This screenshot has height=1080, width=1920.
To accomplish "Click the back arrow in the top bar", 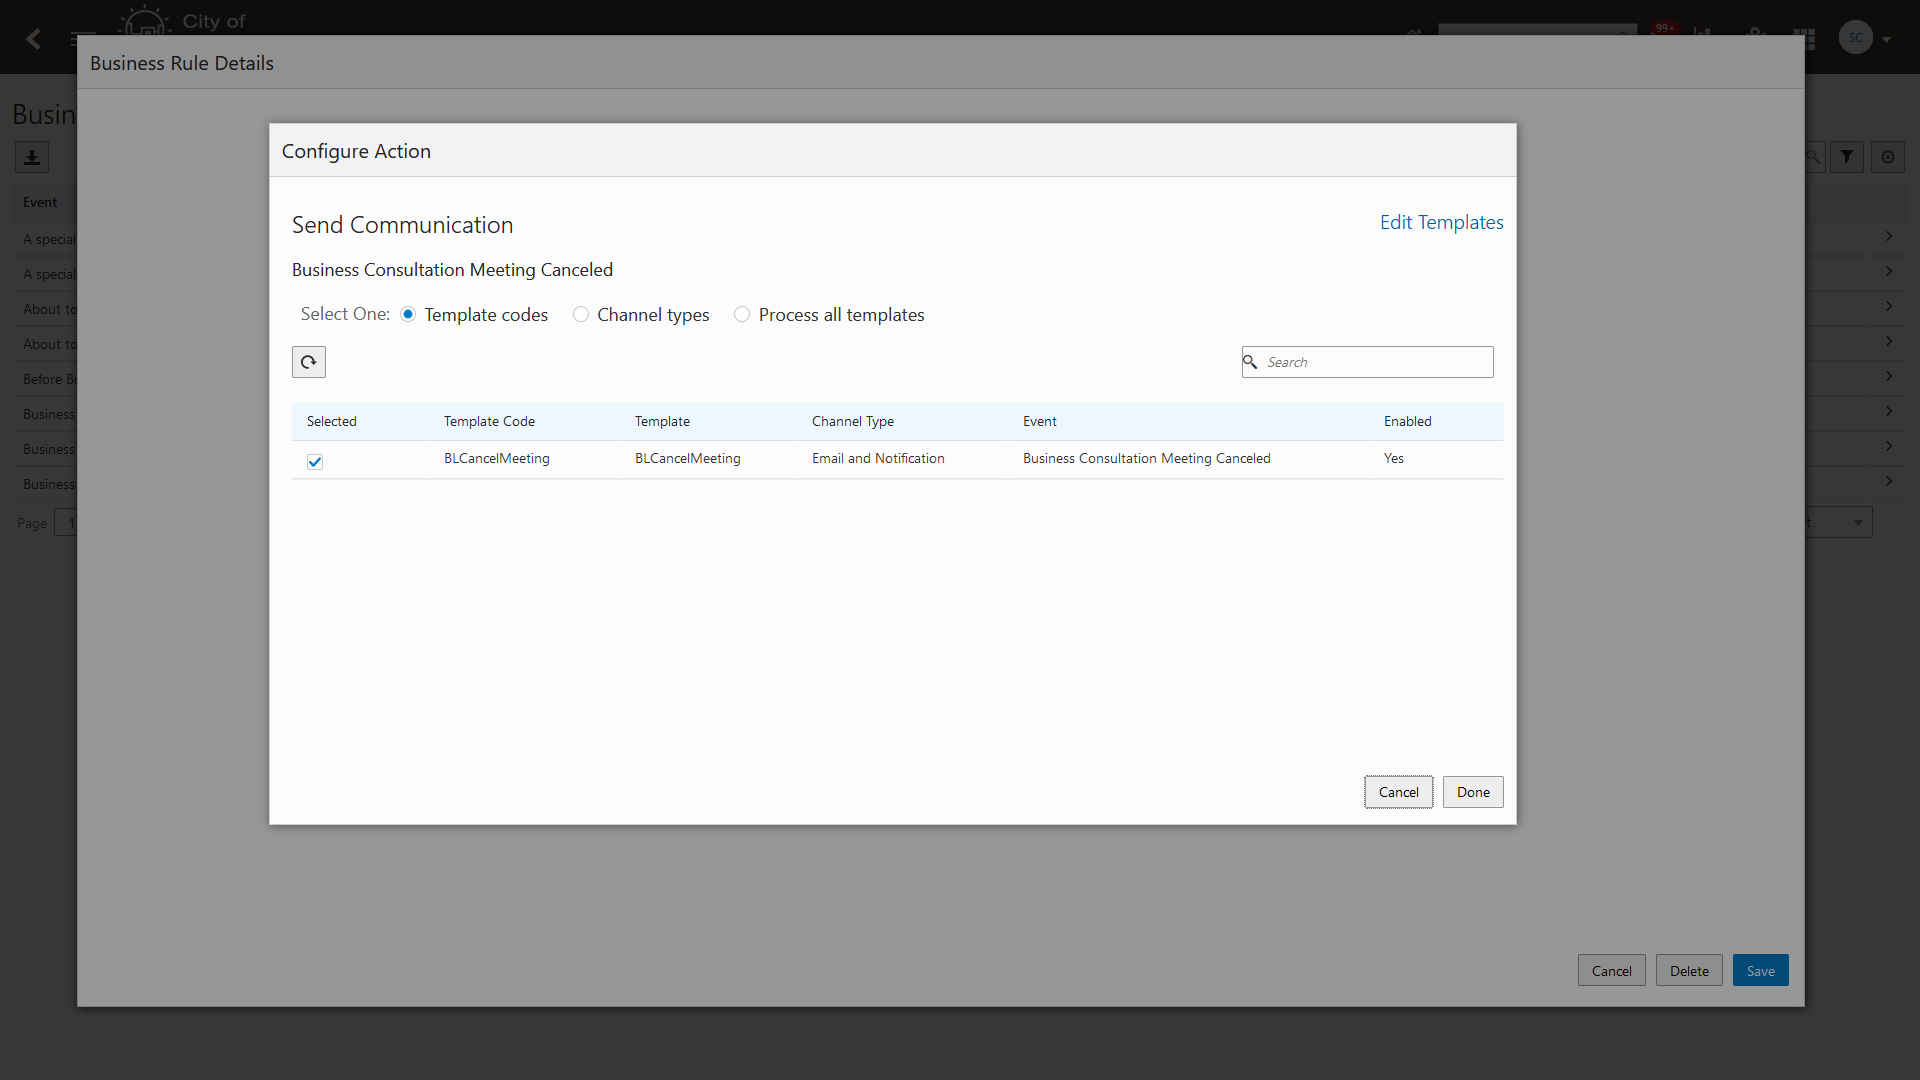I will (33, 39).
